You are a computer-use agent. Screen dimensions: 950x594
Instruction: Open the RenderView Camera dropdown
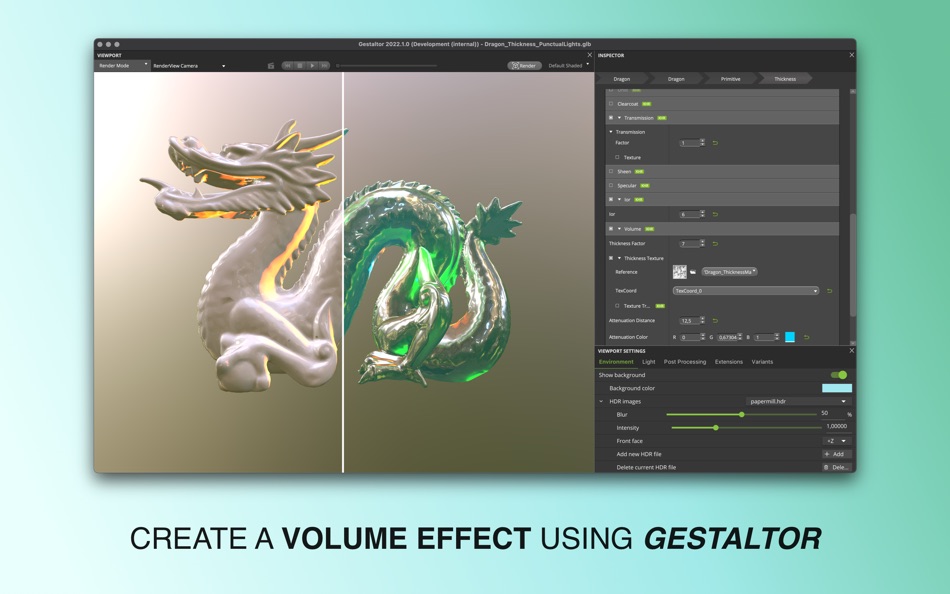(x=189, y=65)
